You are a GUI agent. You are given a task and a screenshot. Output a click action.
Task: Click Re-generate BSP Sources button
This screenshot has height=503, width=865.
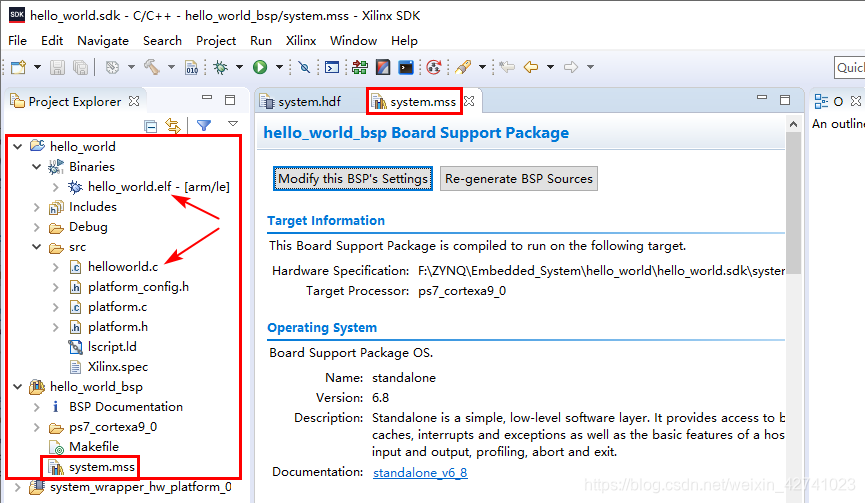click(x=519, y=179)
